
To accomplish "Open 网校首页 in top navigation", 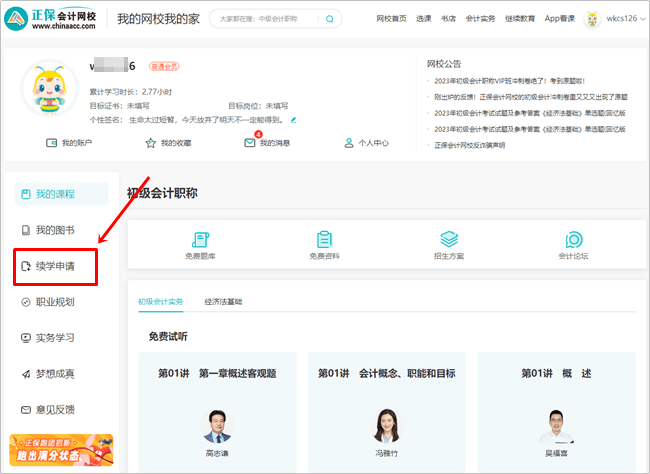I will click(391, 19).
